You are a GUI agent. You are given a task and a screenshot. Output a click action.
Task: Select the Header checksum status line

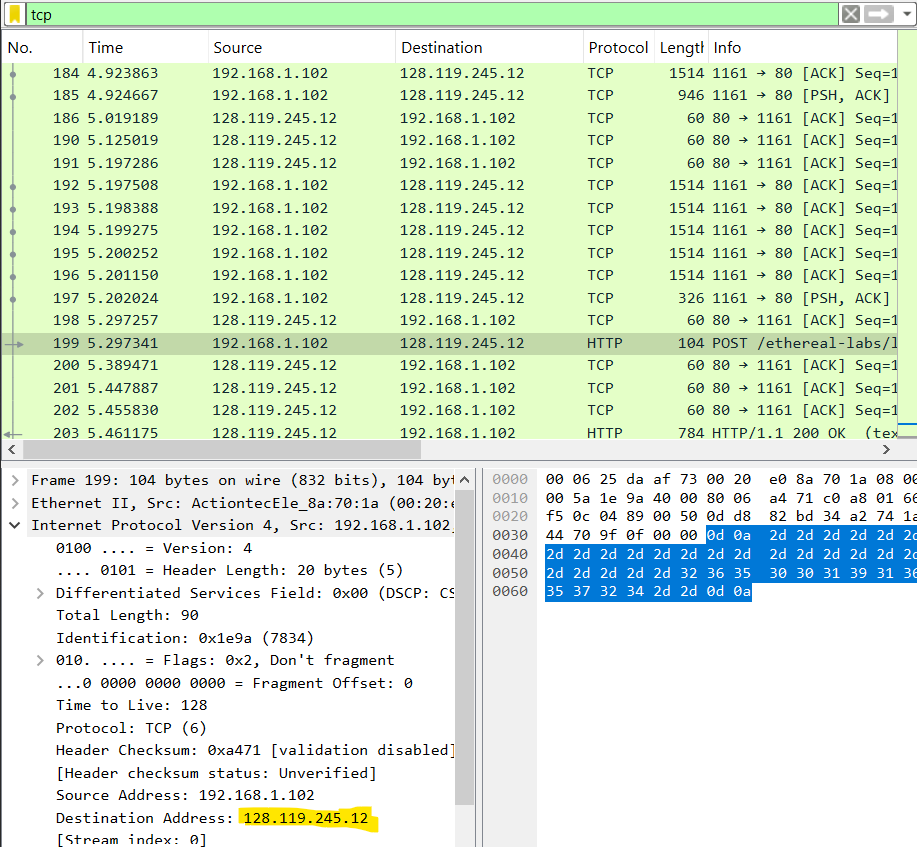(216, 773)
